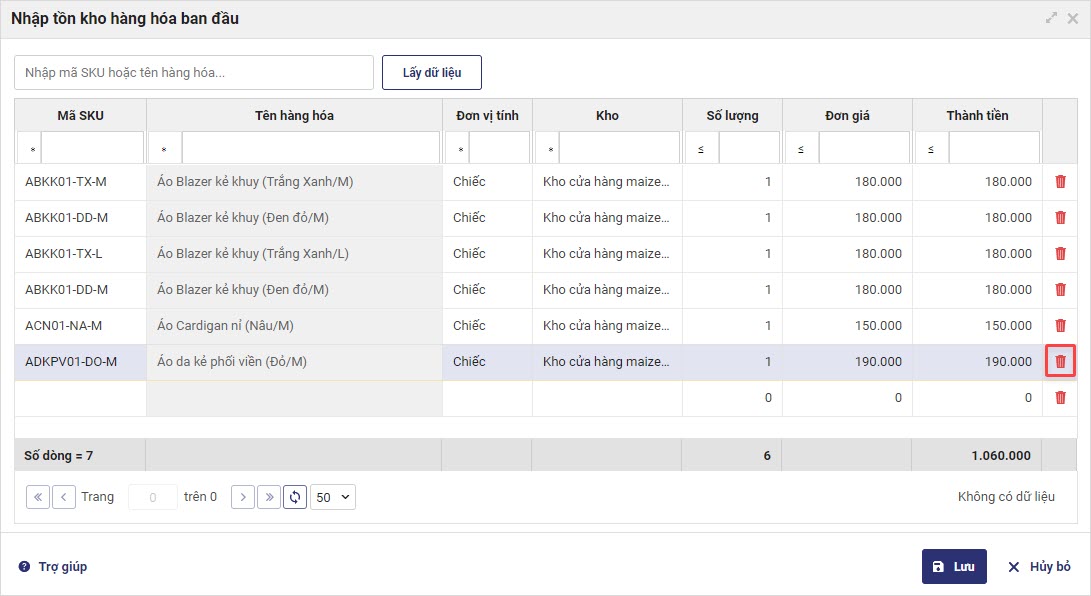Open the page size dropdown showing 50

click(333, 497)
